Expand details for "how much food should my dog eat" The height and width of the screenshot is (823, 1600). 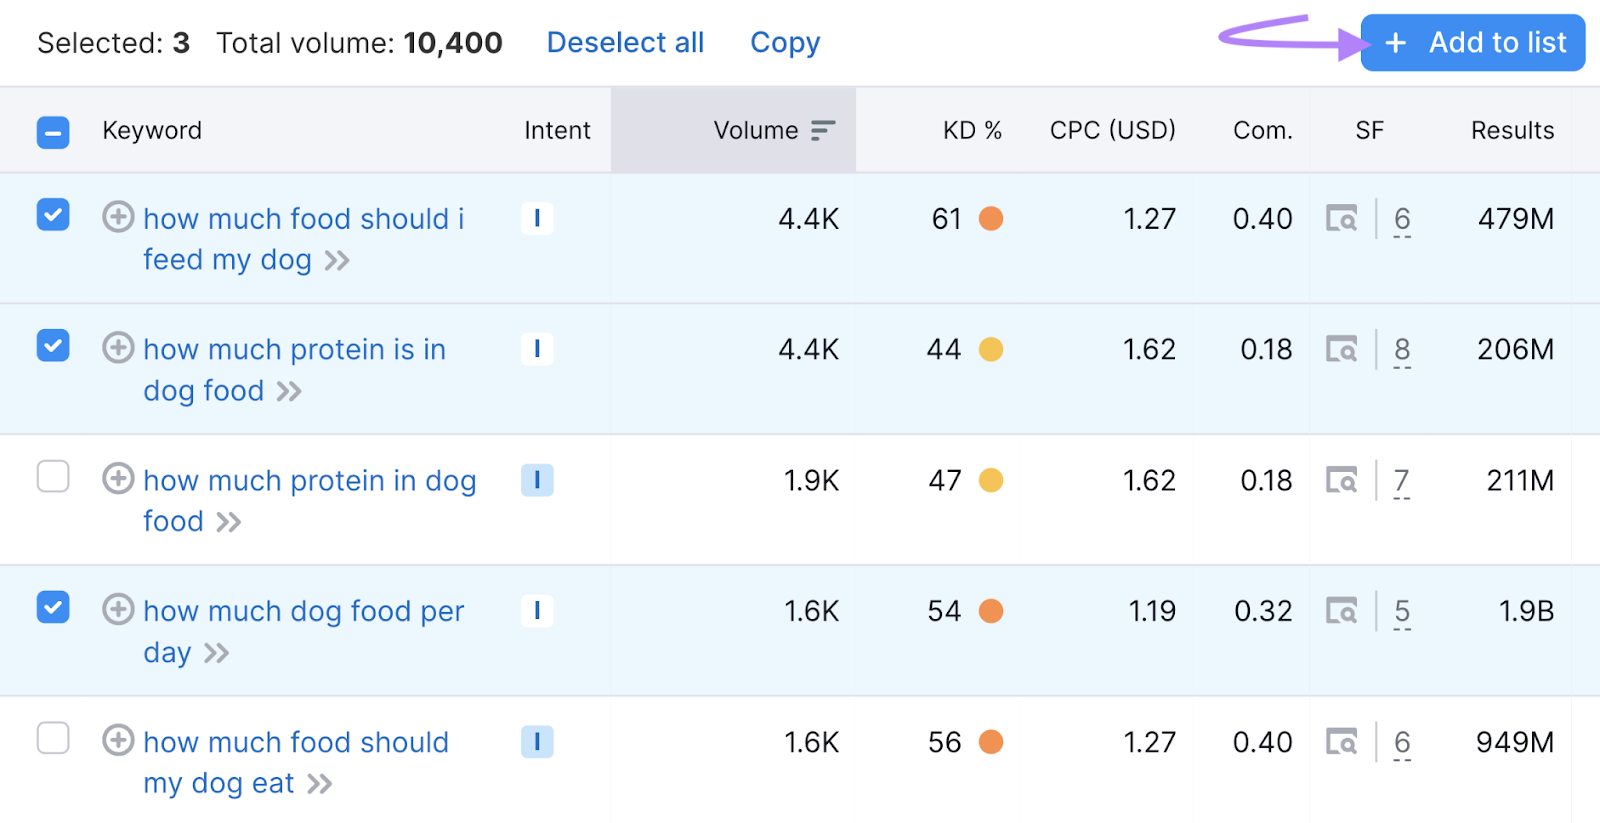pyautogui.click(x=316, y=783)
